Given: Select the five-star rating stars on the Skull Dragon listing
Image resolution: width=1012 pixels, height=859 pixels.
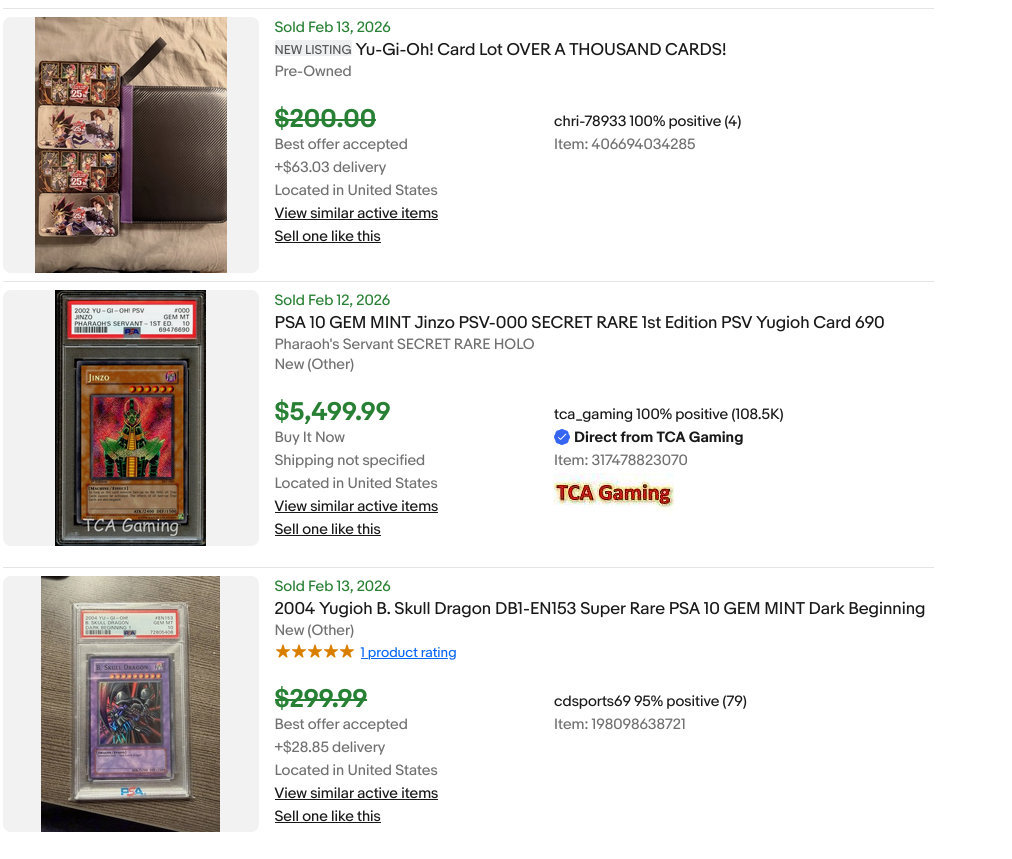Looking at the screenshot, I should (314, 651).
